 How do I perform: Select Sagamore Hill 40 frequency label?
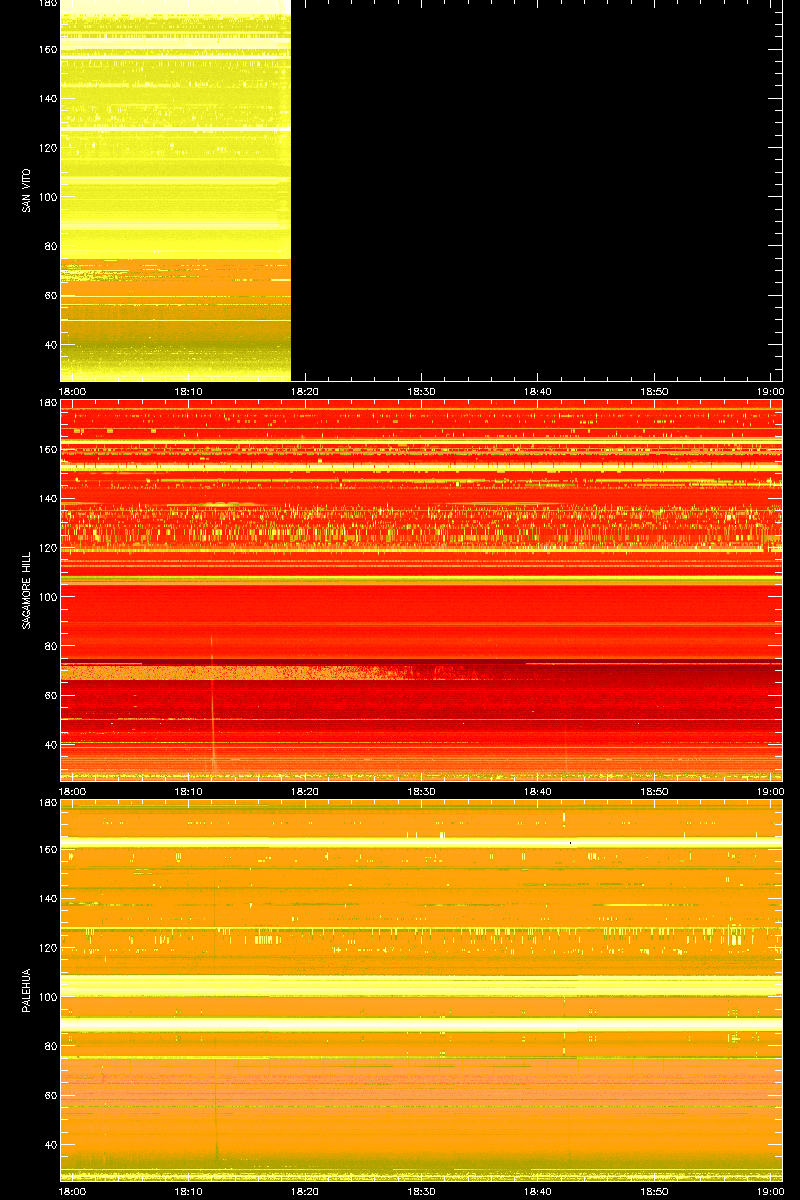coord(50,744)
